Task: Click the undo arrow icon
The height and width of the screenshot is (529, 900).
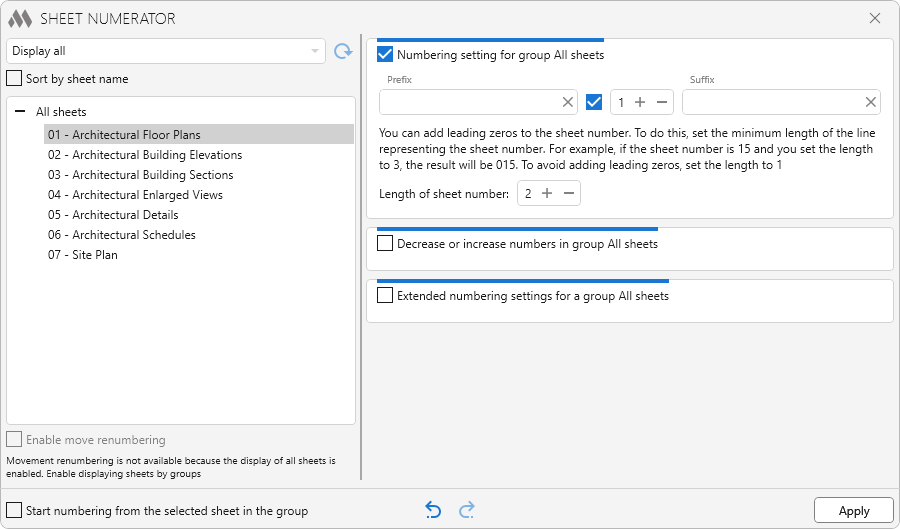Action: click(x=433, y=510)
